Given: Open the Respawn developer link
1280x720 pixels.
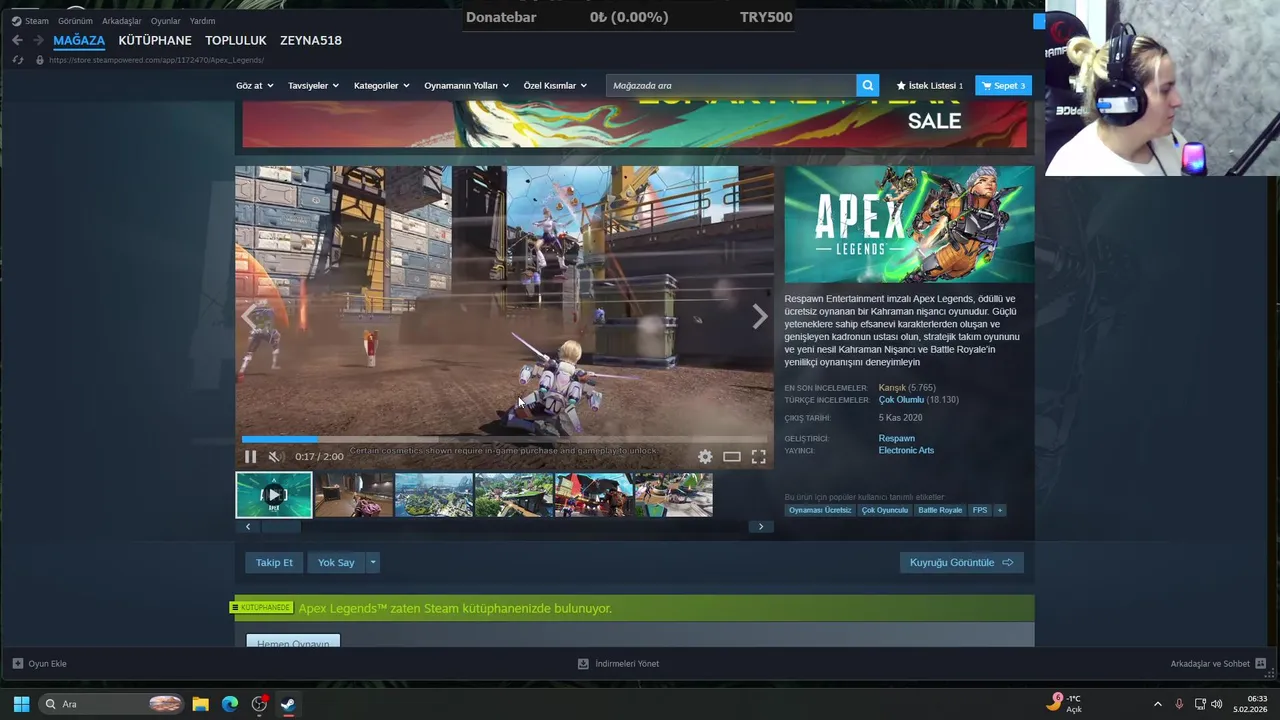Looking at the screenshot, I should pyautogui.click(x=897, y=438).
